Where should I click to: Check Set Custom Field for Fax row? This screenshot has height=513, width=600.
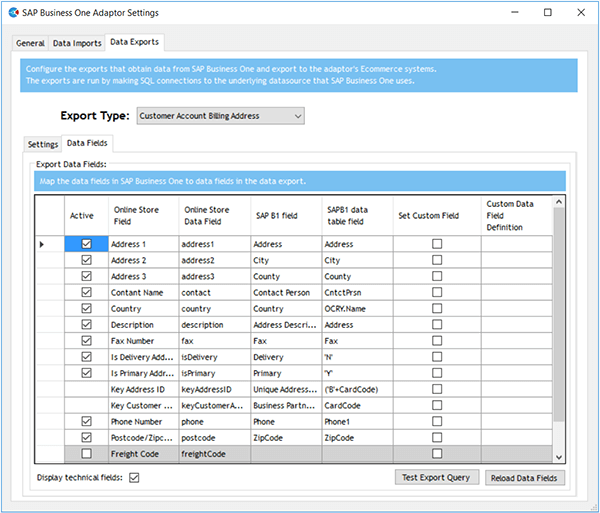pyautogui.click(x=437, y=340)
